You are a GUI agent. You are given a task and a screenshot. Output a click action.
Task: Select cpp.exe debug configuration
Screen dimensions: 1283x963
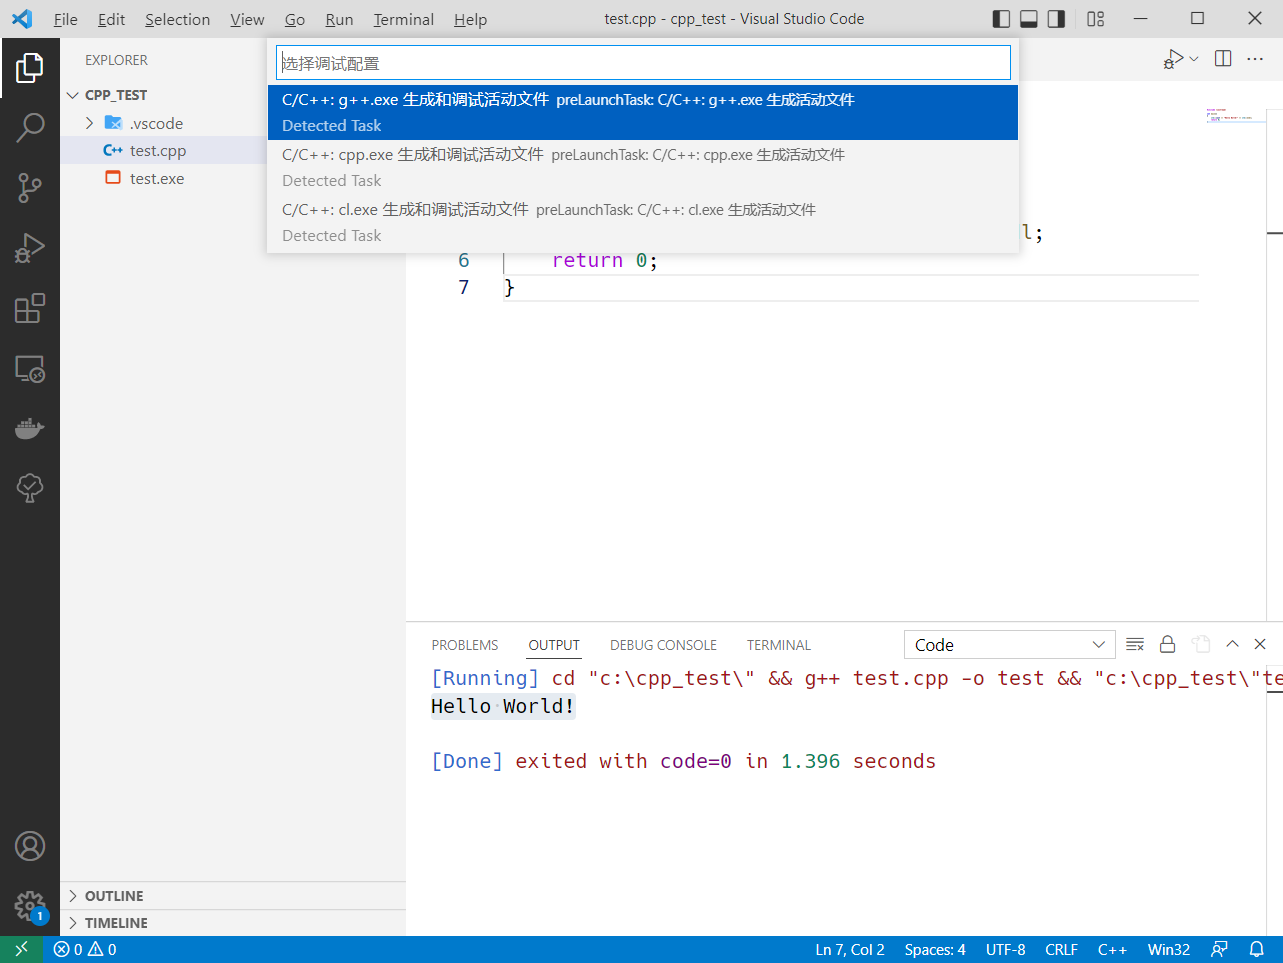tap(642, 167)
